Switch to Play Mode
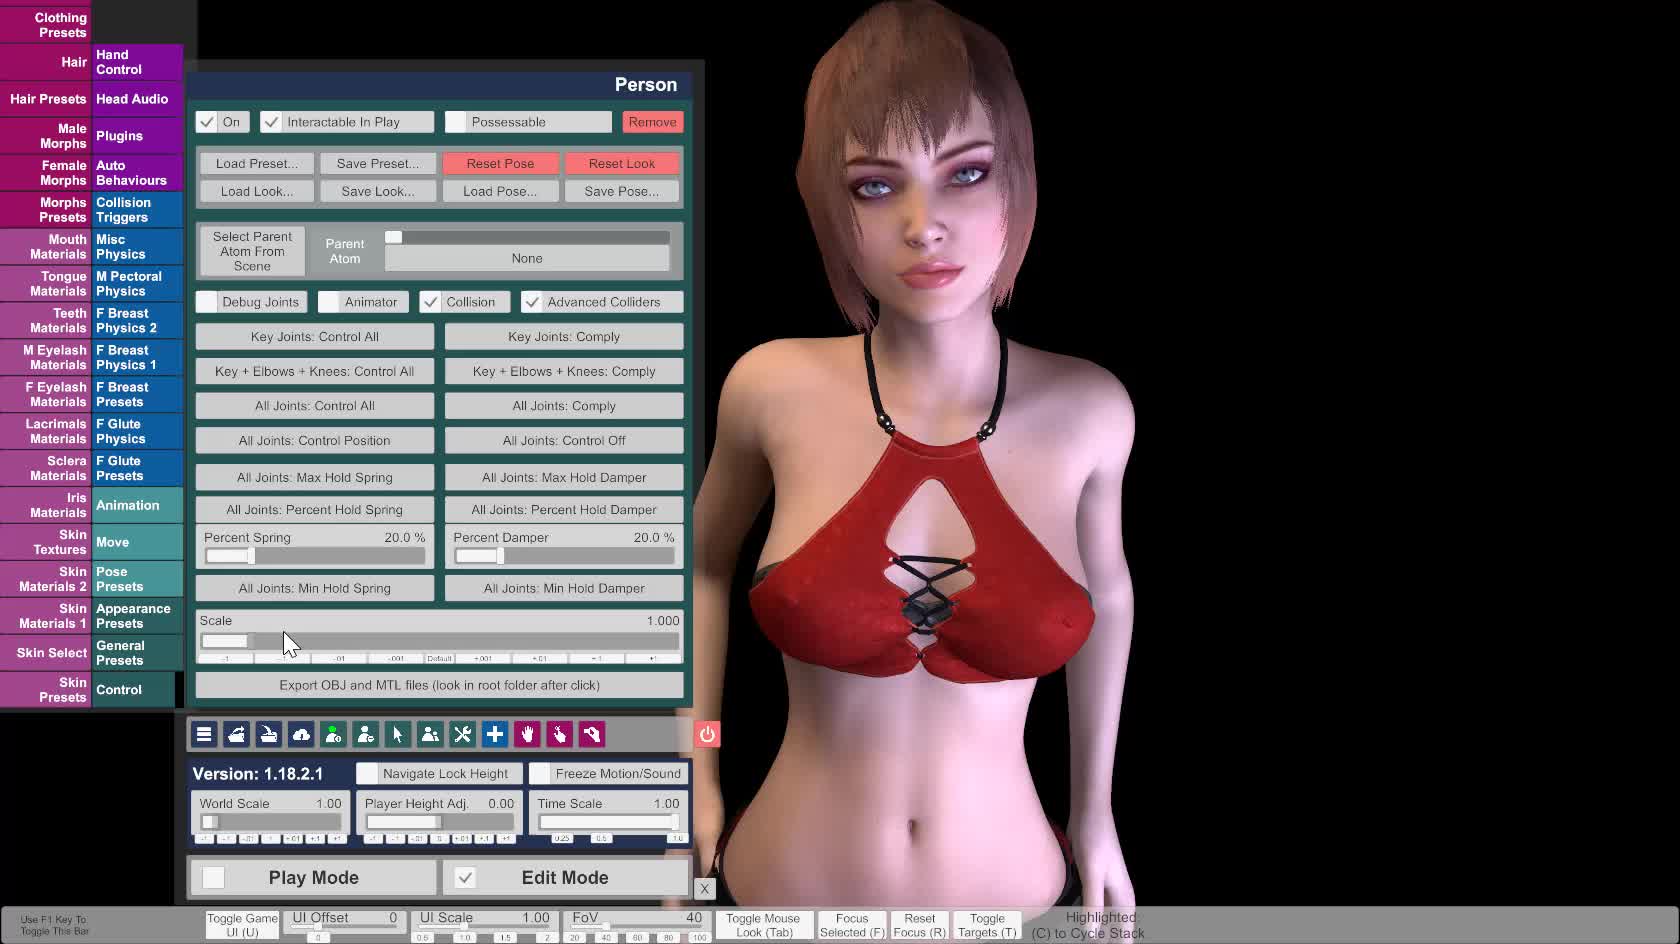Viewport: 1680px width, 944px height. coord(314,878)
